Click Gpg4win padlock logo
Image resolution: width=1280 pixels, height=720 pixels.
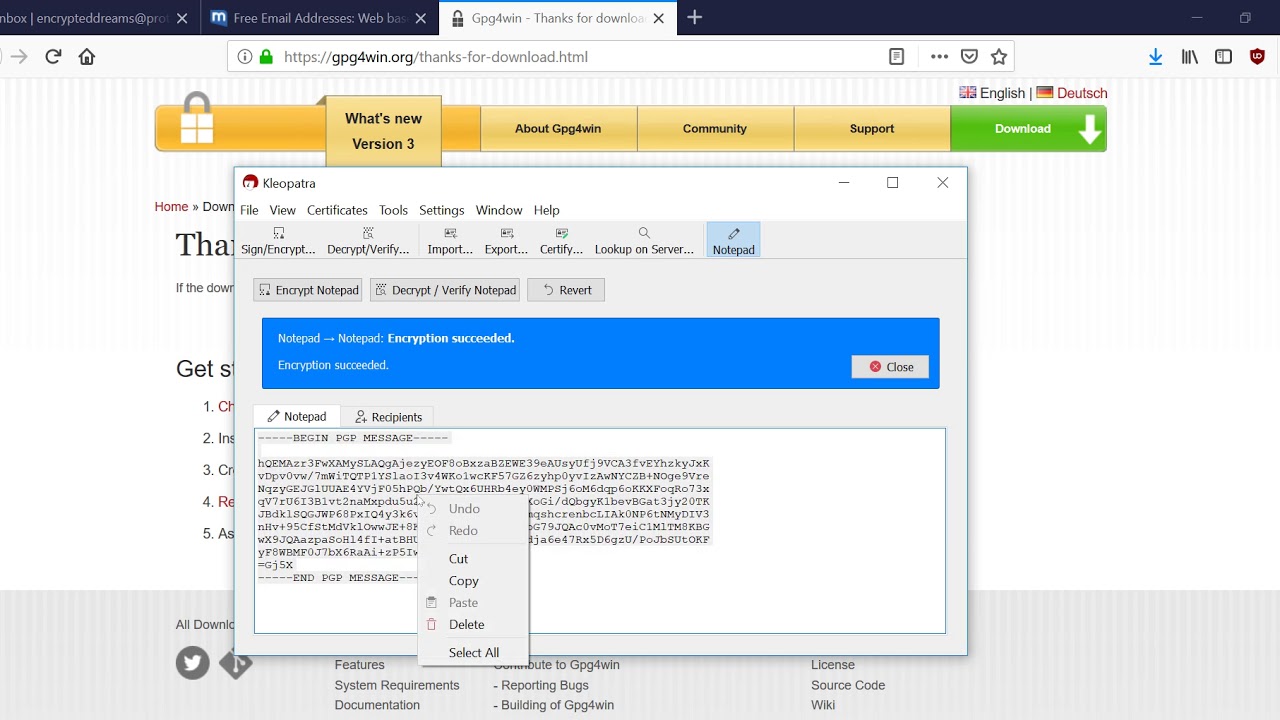197,120
